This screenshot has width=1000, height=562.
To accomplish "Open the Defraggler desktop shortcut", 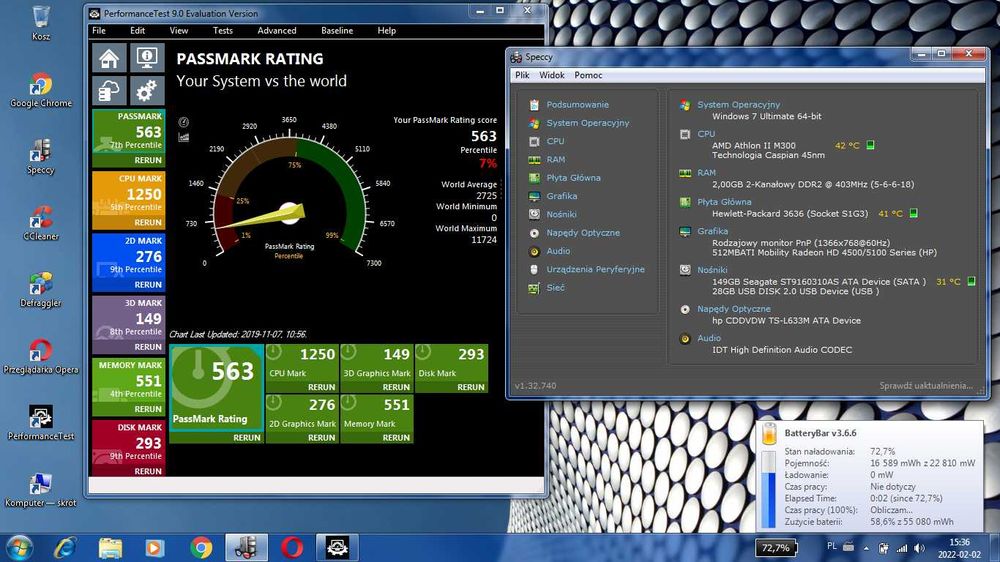I will pyautogui.click(x=41, y=290).
